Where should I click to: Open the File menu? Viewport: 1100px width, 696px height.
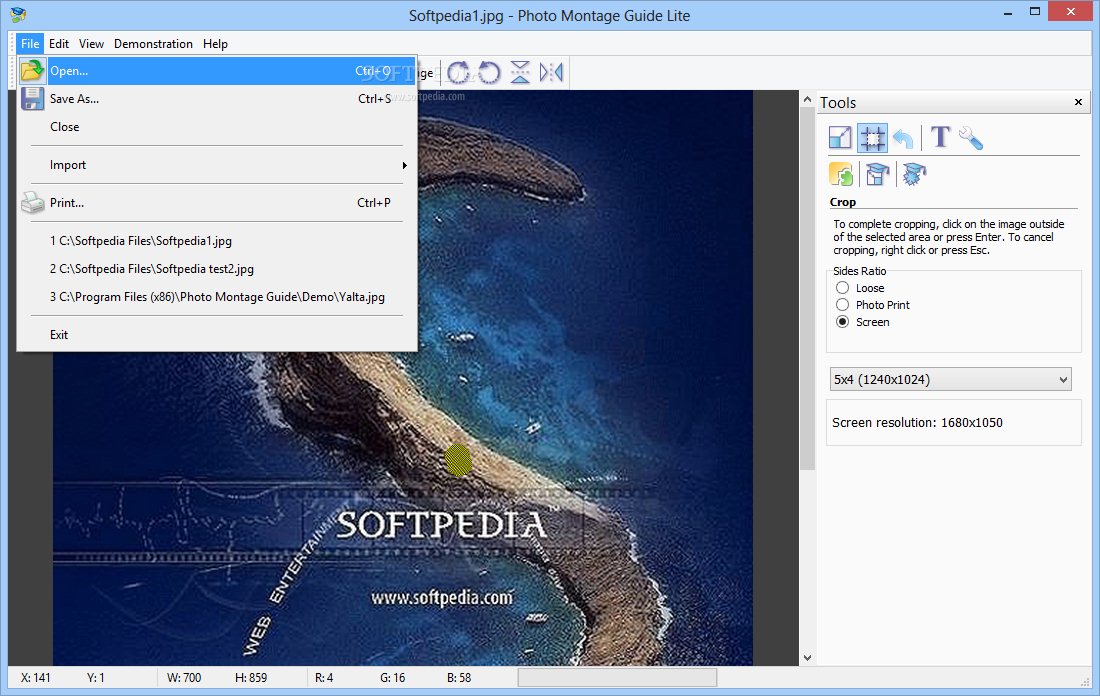30,44
